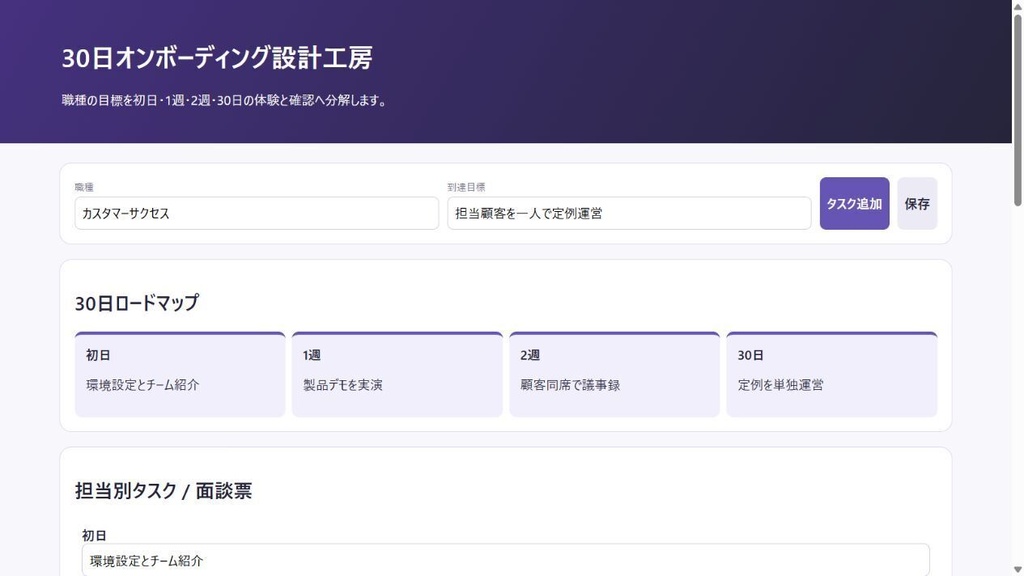This screenshot has width=1024, height=576.
Task: Click the 30日ロードマップ heading
Action: pos(136,303)
